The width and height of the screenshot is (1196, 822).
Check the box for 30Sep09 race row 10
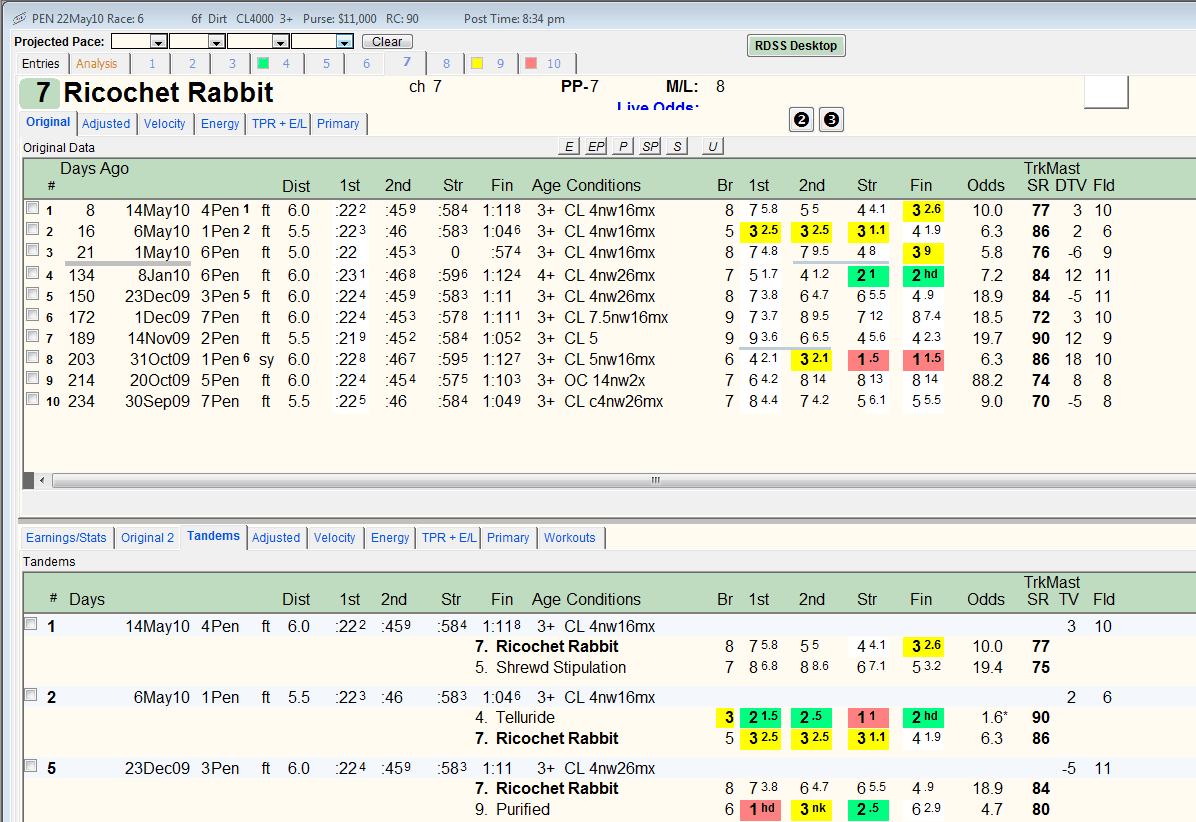pyautogui.click(x=33, y=399)
